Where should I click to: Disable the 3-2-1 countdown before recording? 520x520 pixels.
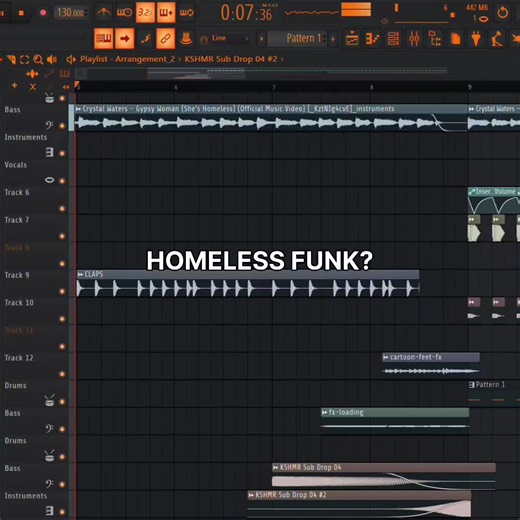145,13
